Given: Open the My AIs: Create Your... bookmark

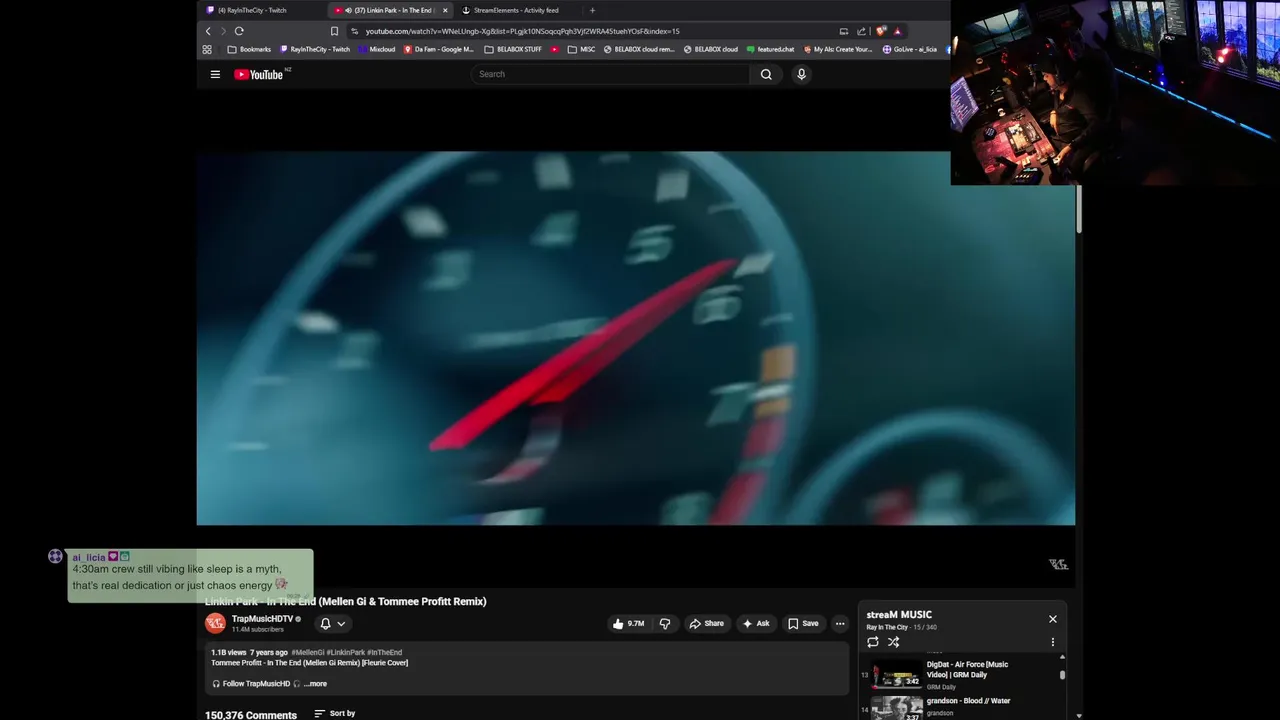Looking at the screenshot, I should [837, 49].
